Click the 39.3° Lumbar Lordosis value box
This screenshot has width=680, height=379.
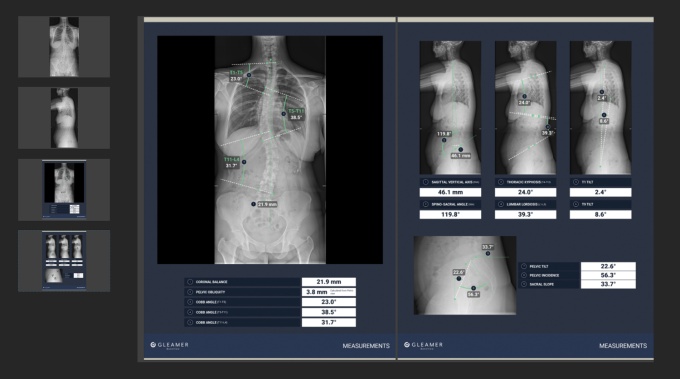point(525,214)
